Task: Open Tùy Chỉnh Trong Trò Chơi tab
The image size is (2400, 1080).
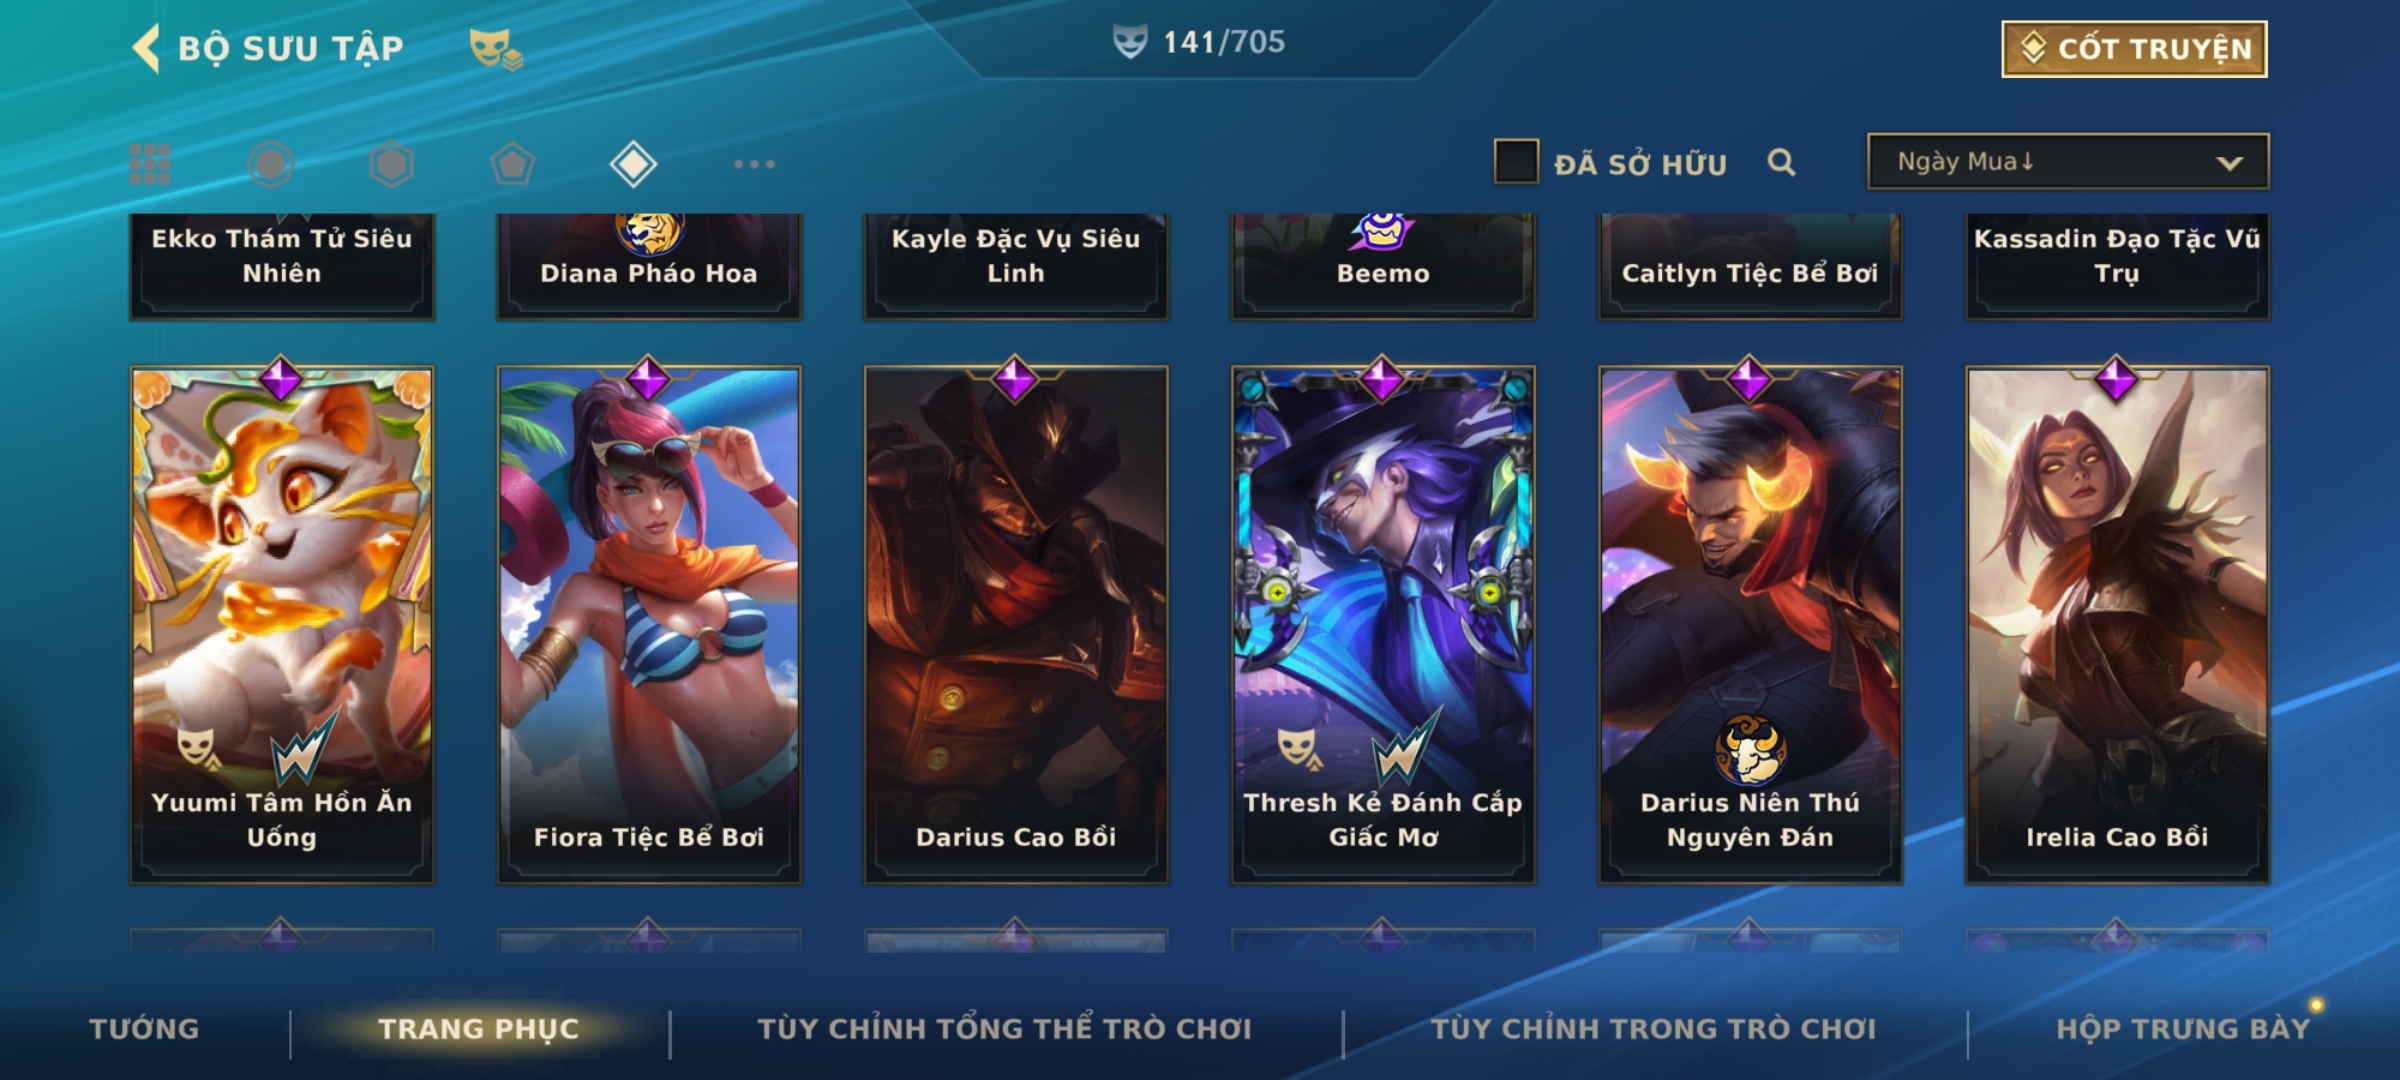Action: tap(1653, 1028)
